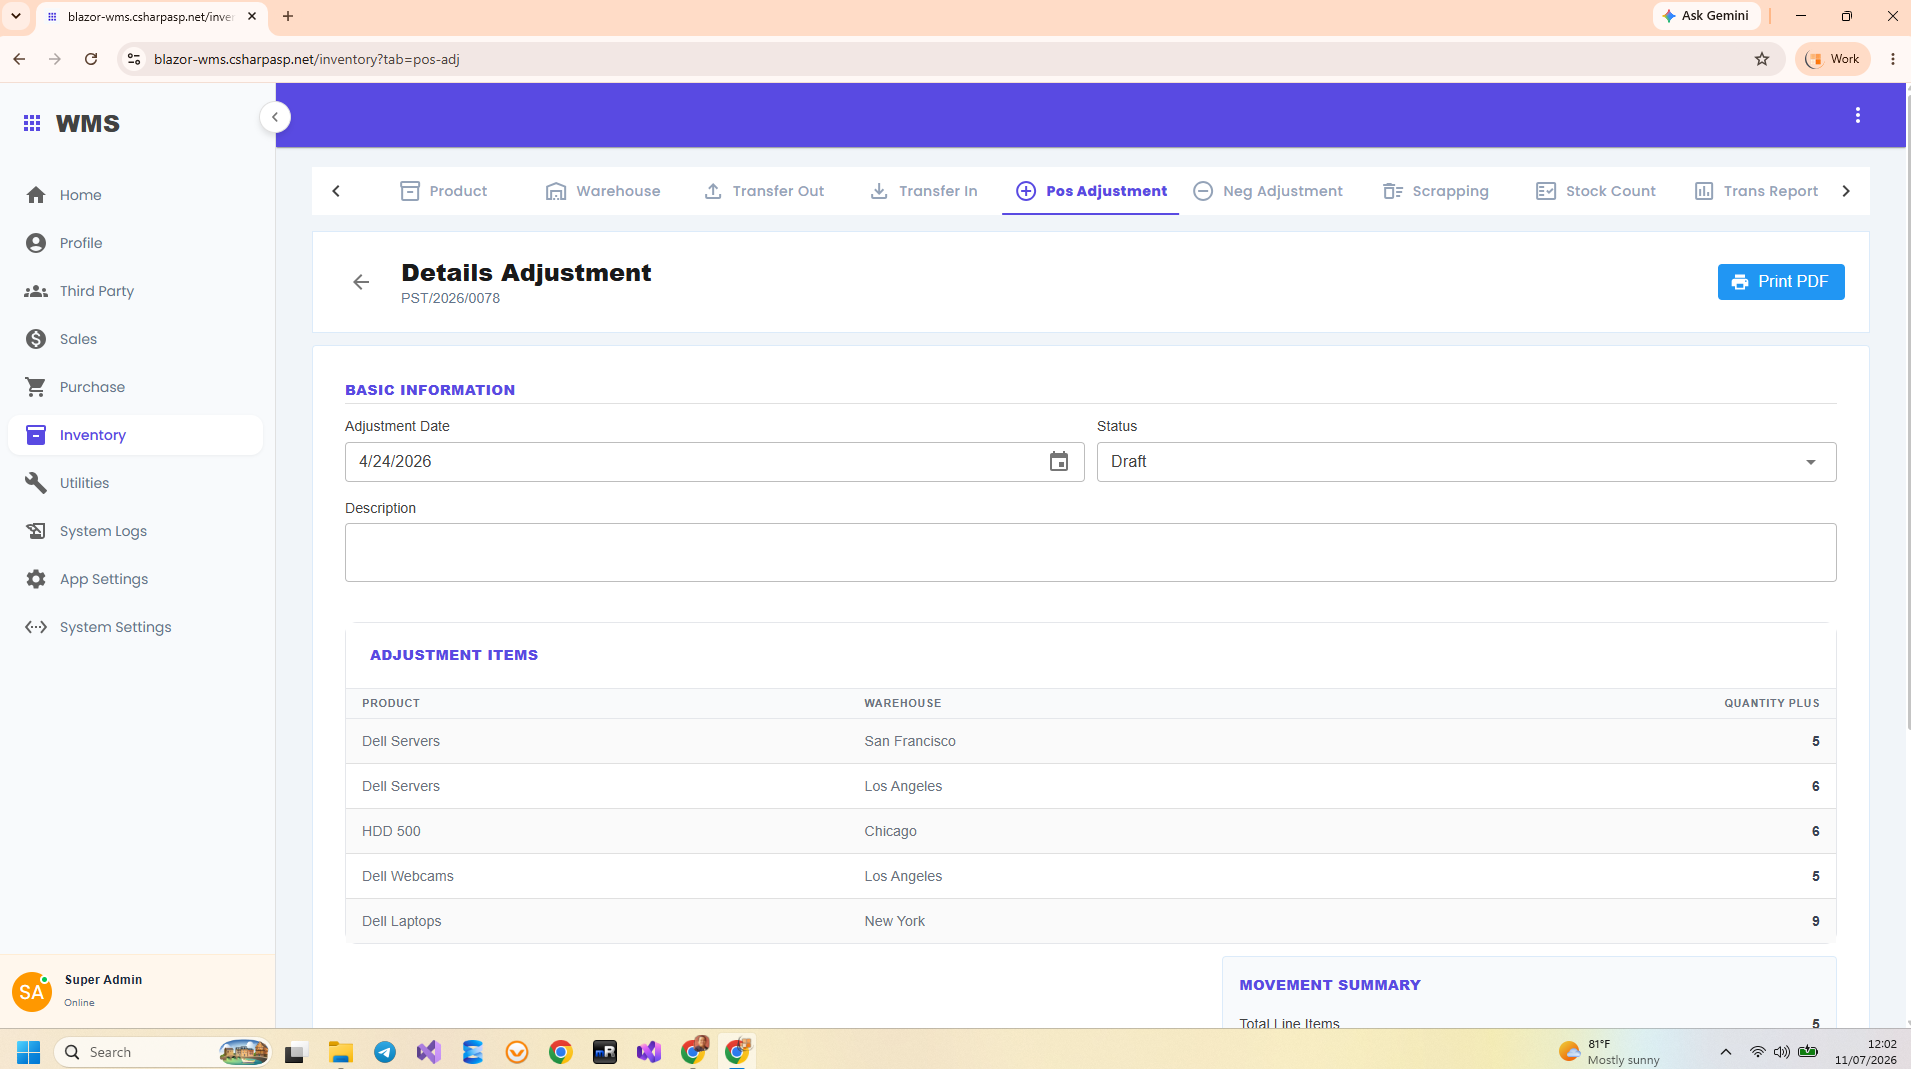Viewport: 1911px width, 1069px height.
Task: Click the New York warehouse cell
Action: [894, 921]
